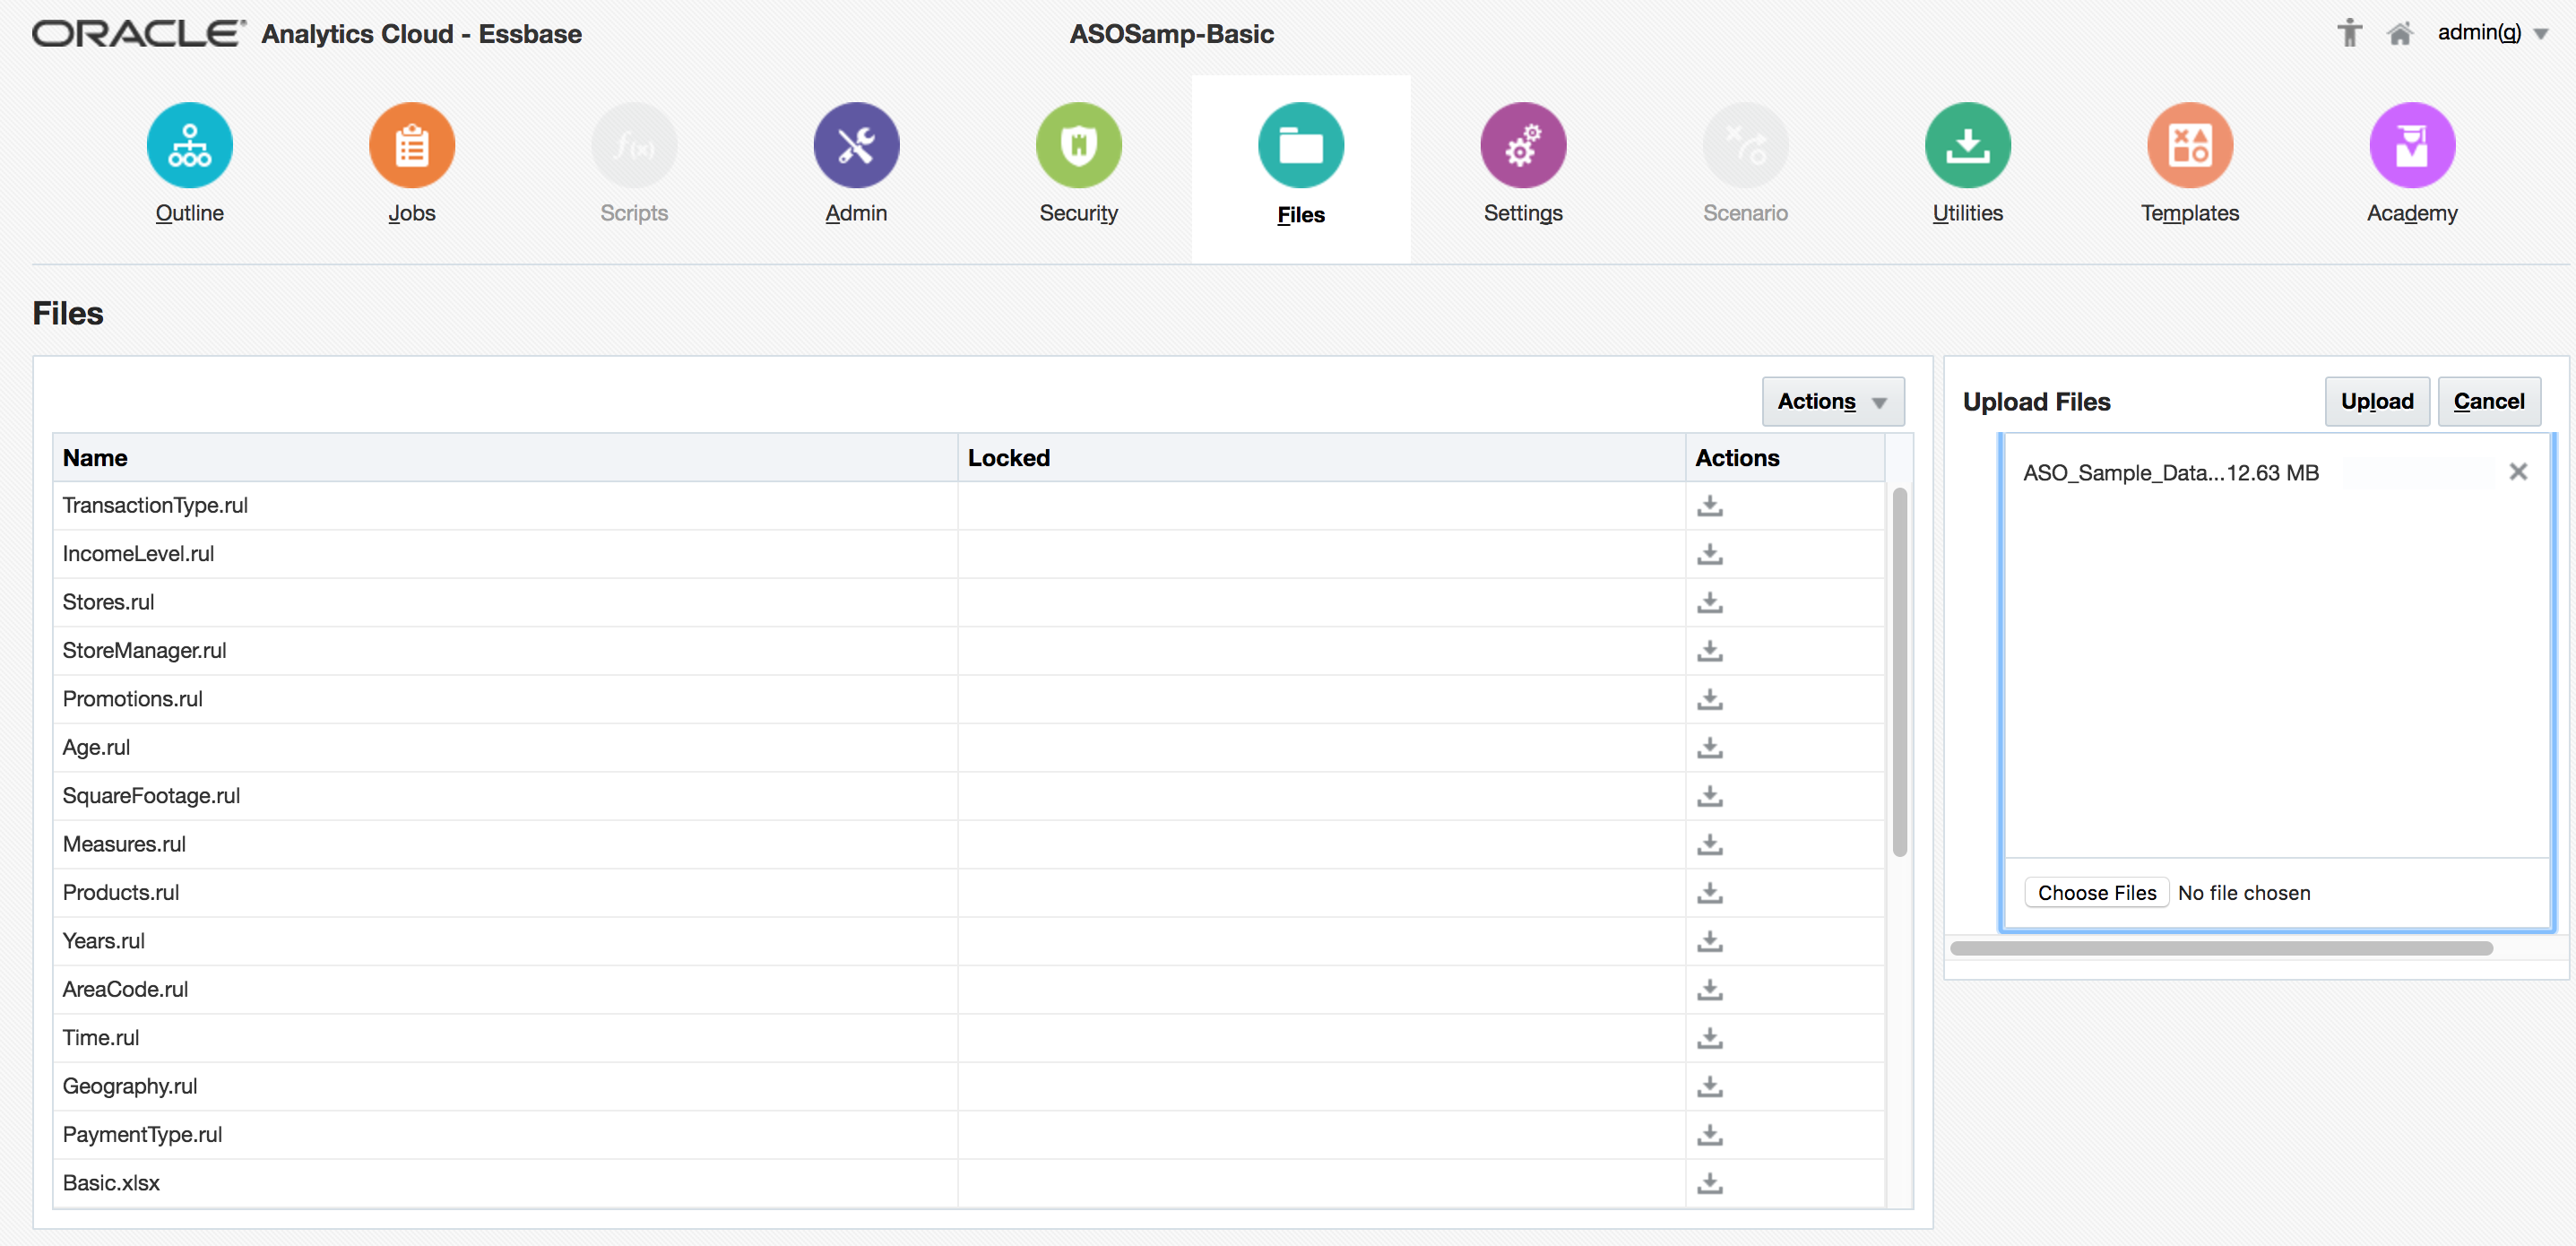Click the home icon in header

click(x=2399, y=34)
